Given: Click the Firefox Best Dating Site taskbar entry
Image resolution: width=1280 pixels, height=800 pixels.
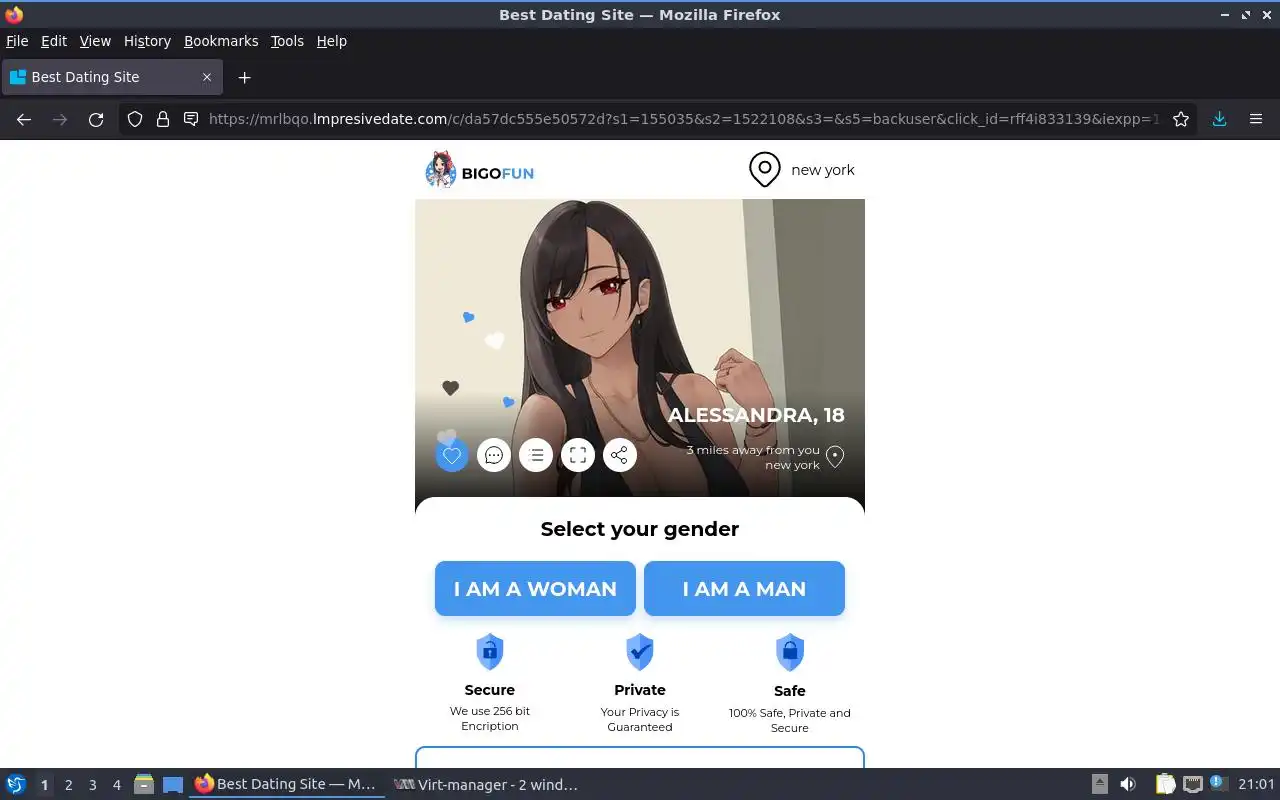Looking at the screenshot, I should tap(286, 785).
